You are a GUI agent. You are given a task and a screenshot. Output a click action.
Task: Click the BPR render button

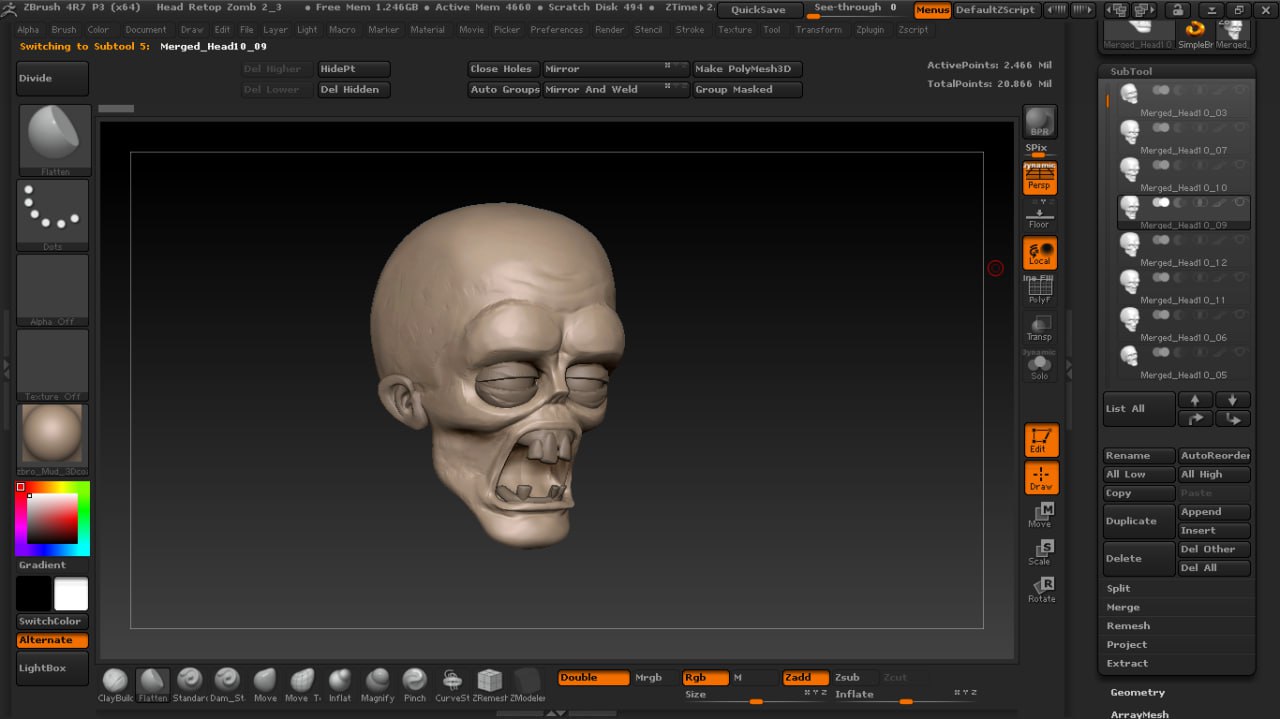pos(1040,122)
